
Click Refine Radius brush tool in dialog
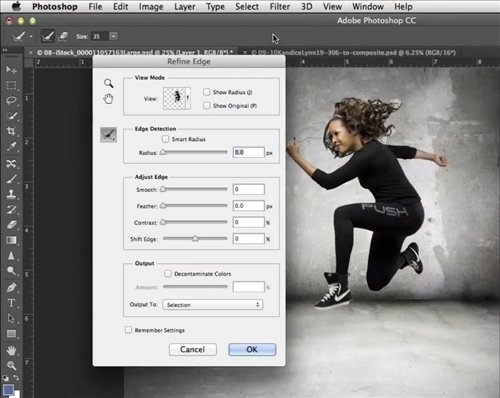point(109,135)
